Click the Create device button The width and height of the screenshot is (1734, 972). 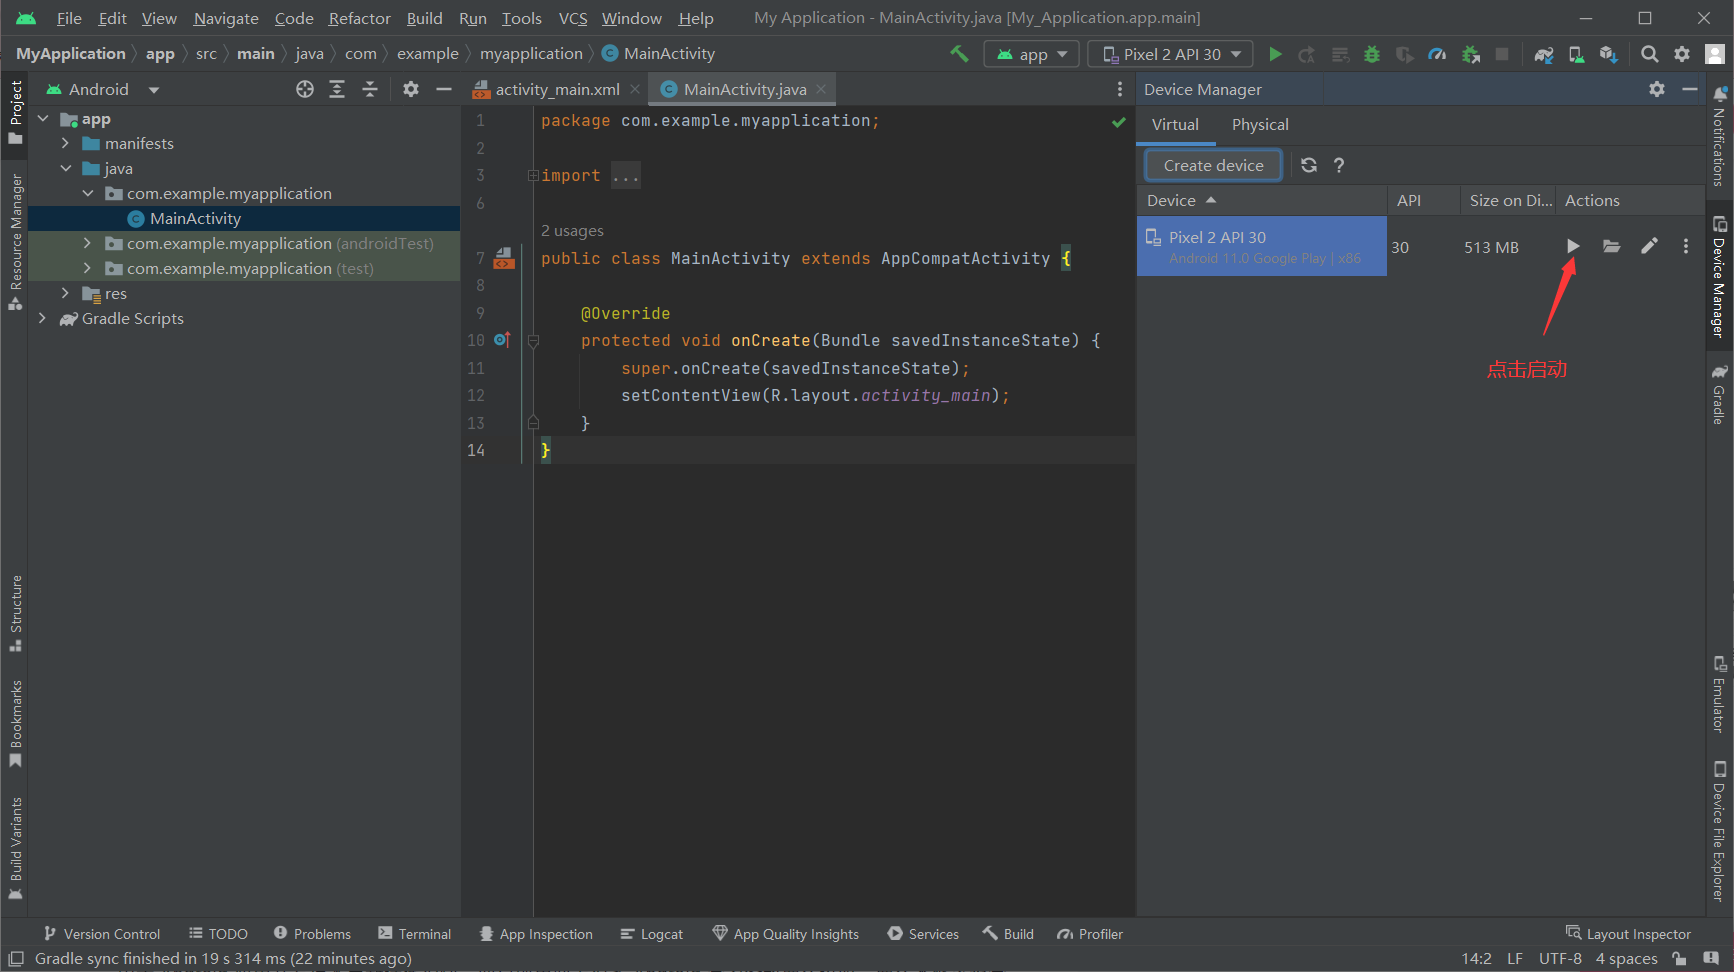coord(1213,165)
